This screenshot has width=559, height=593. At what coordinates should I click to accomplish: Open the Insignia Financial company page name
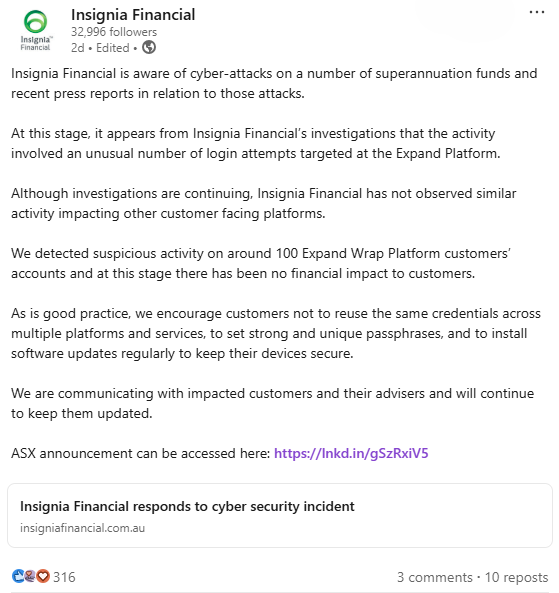(x=133, y=15)
